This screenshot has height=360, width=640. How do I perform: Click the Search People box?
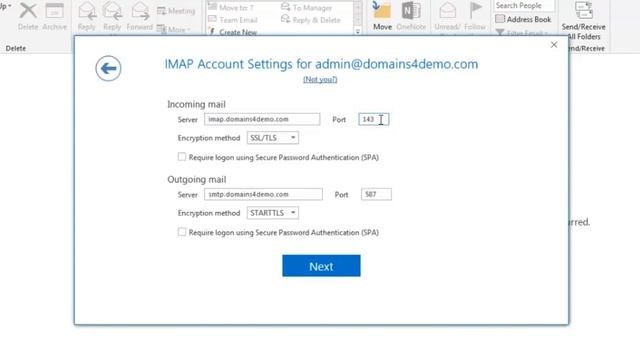(x=524, y=5)
